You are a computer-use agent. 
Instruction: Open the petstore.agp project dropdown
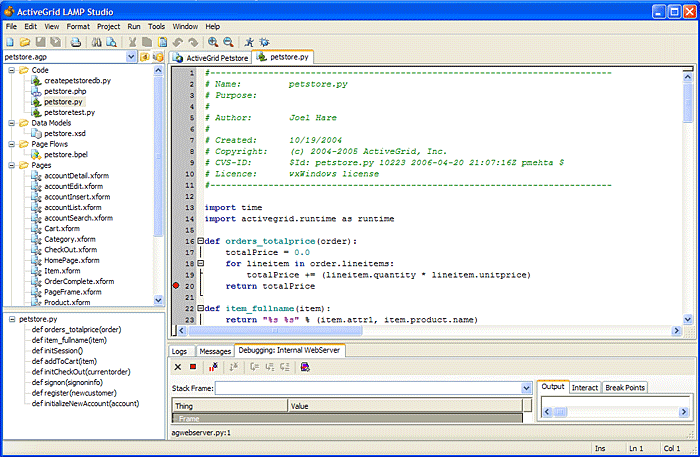pyautogui.click(x=131, y=57)
